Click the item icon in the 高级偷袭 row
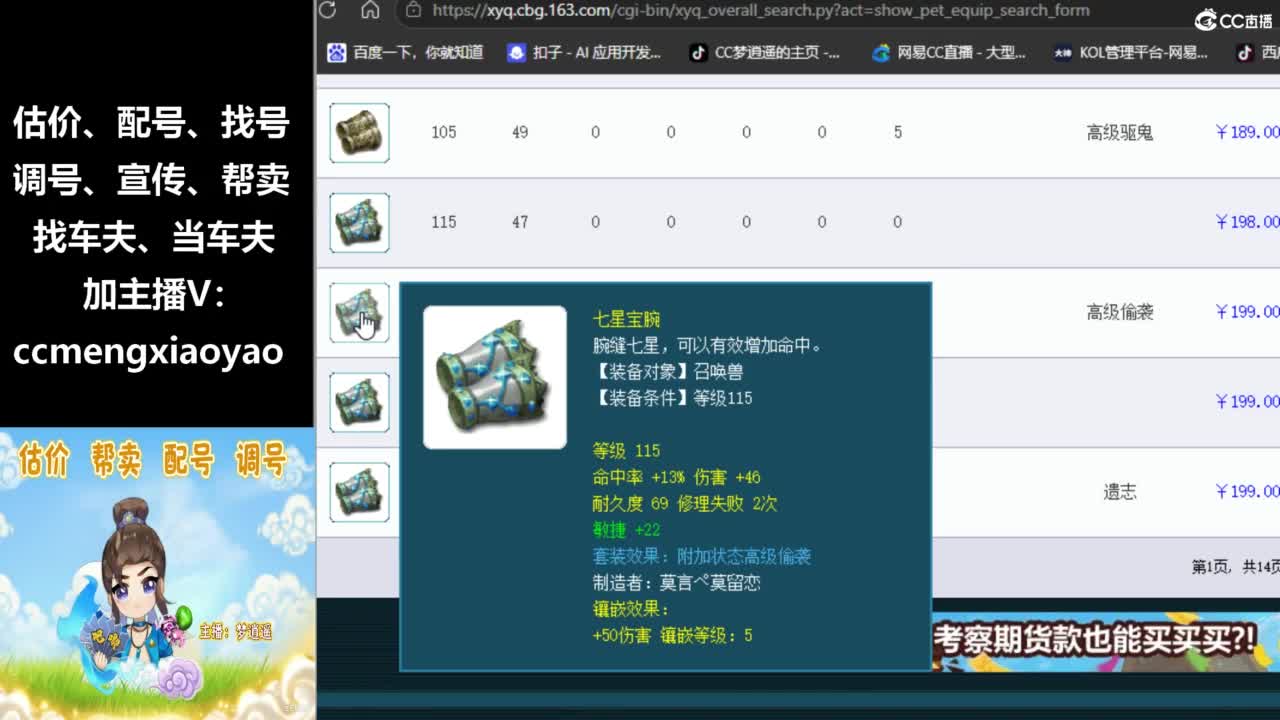This screenshot has height=720, width=1280. pyautogui.click(x=359, y=312)
